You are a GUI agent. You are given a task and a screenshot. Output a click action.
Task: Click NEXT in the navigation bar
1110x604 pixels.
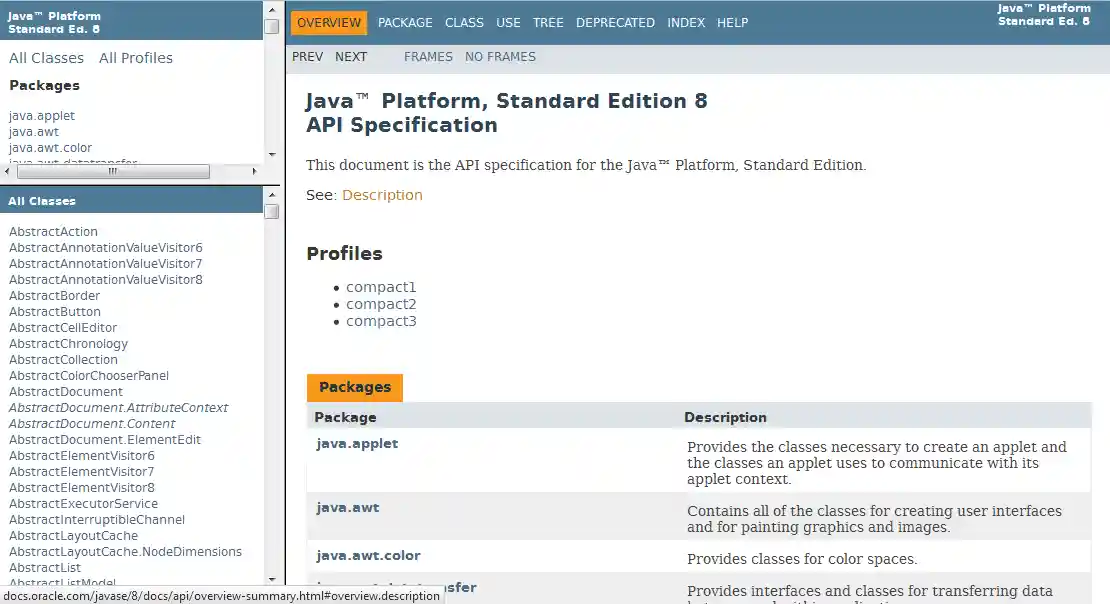click(351, 56)
